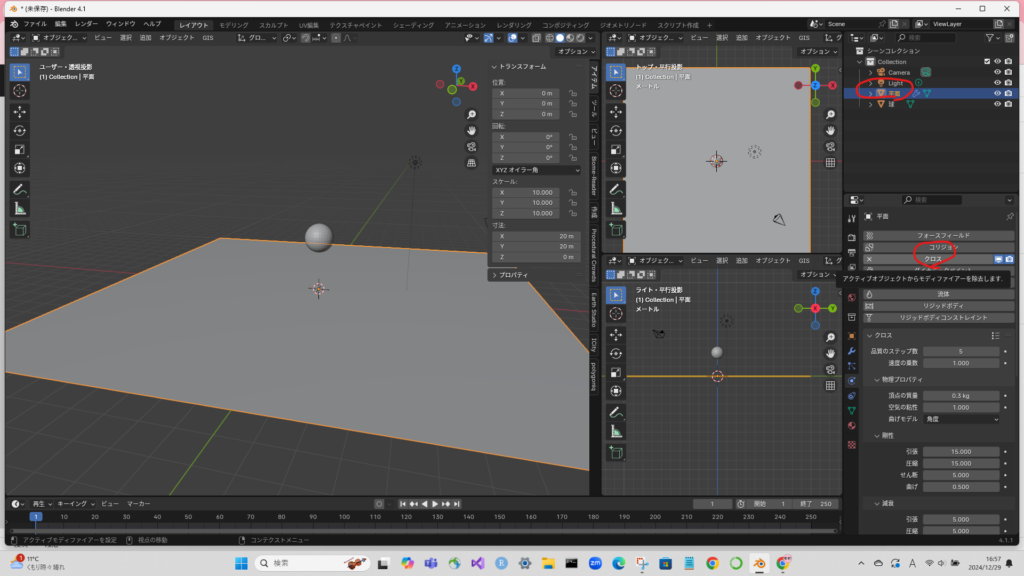Select the Annotate tool in main viewport

click(20, 189)
